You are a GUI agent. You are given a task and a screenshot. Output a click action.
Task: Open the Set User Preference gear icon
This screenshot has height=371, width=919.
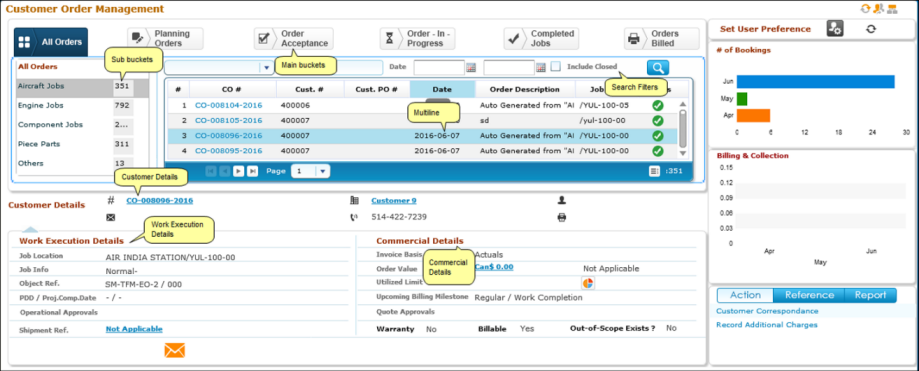click(835, 29)
